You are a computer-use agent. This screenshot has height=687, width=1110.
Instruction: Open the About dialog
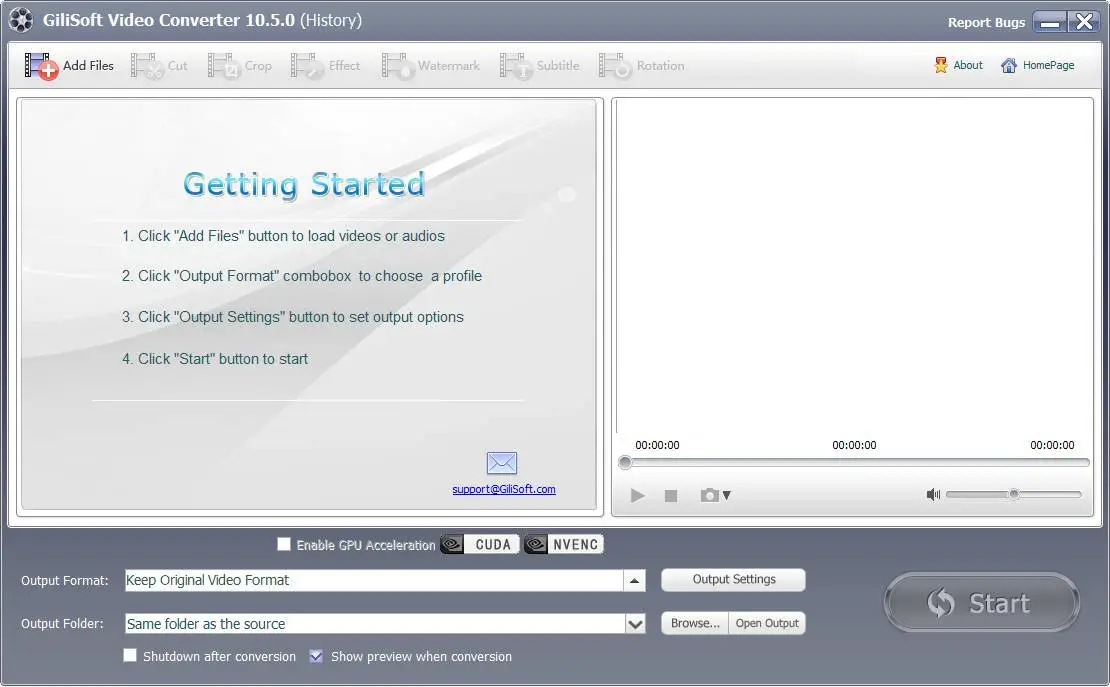tap(959, 65)
